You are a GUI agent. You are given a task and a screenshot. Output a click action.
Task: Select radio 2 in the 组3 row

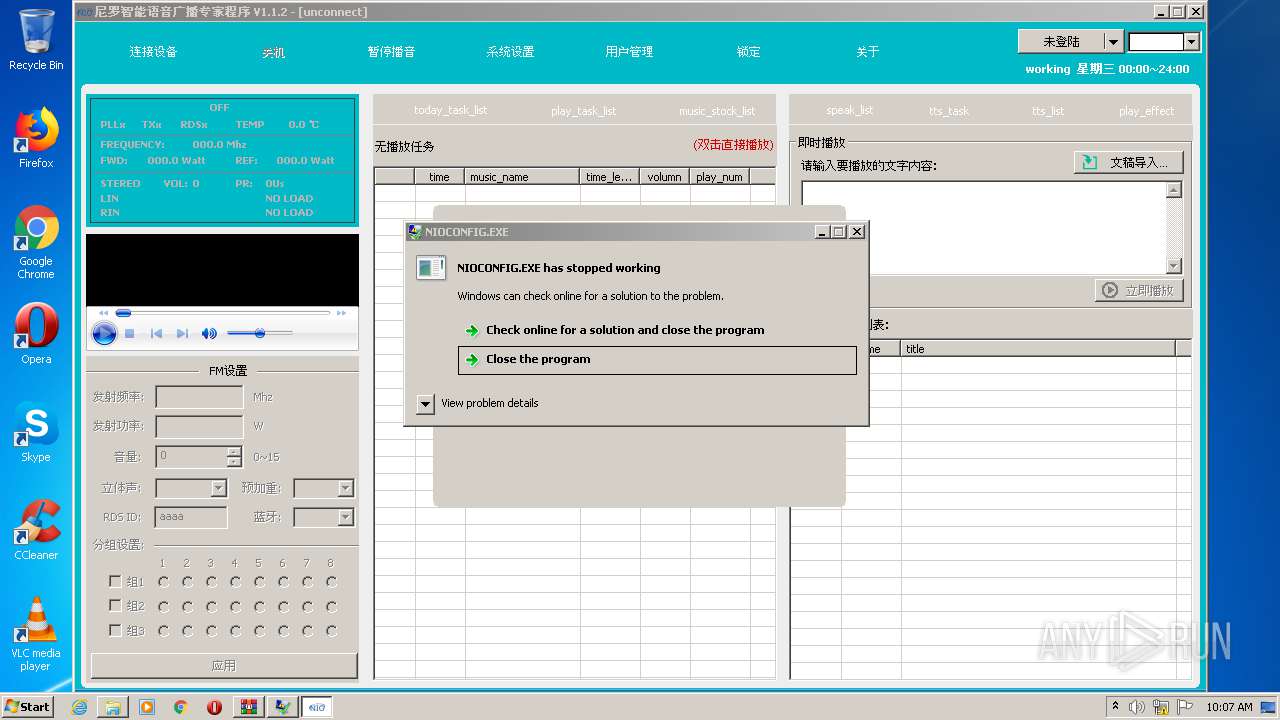click(187, 631)
